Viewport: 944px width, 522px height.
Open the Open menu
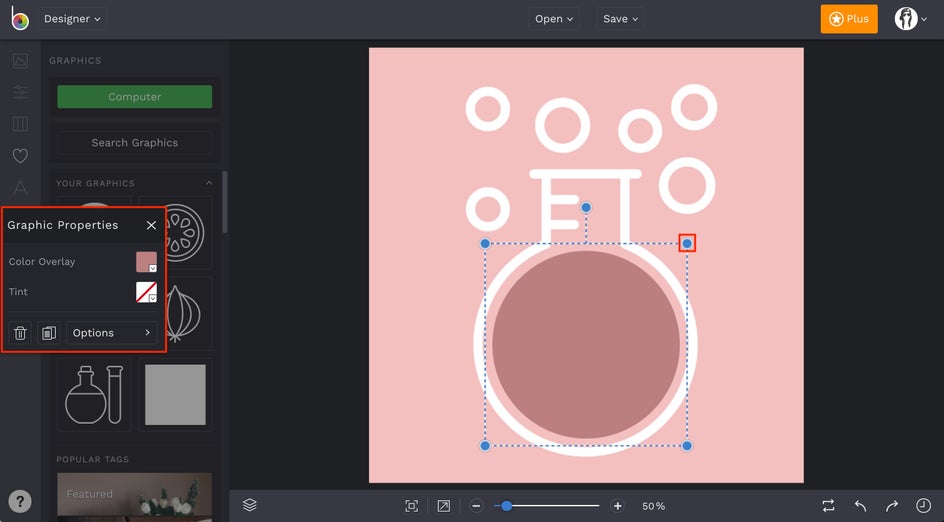click(x=554, y=19)
